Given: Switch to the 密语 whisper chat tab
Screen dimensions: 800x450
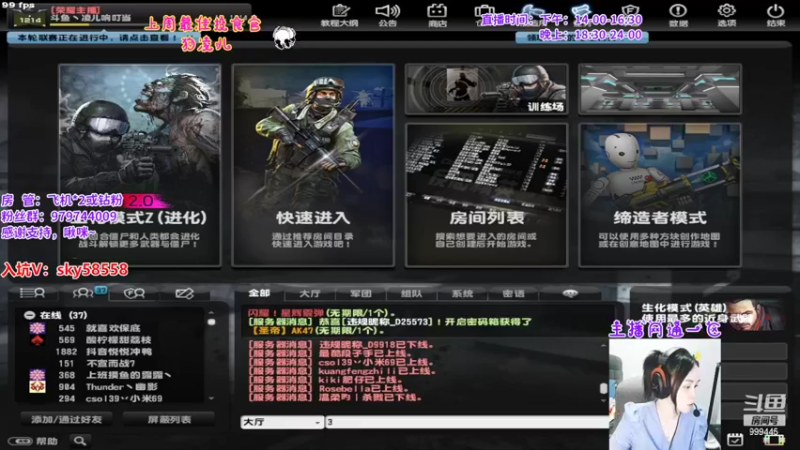Looking at the screenshot, I should [513, 293].
